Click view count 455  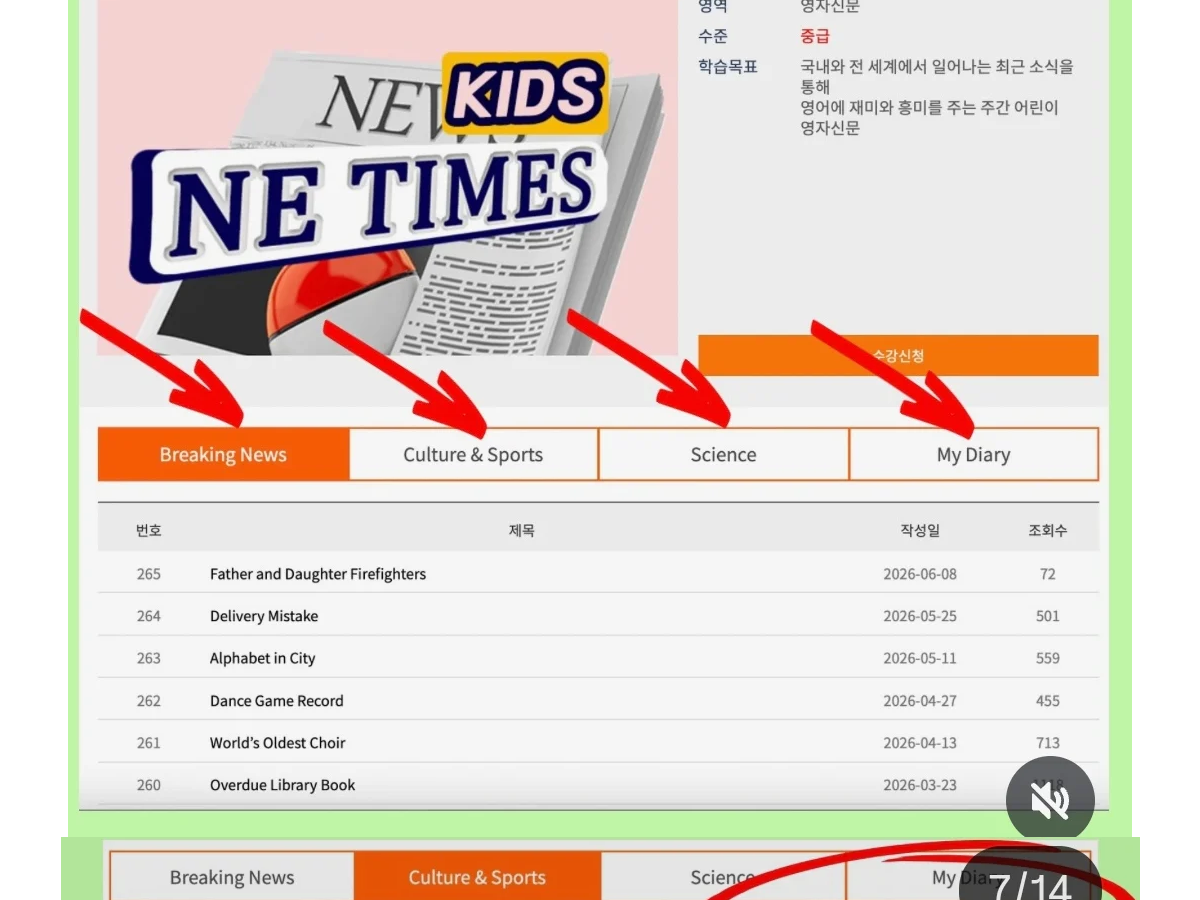[1047, 701]
